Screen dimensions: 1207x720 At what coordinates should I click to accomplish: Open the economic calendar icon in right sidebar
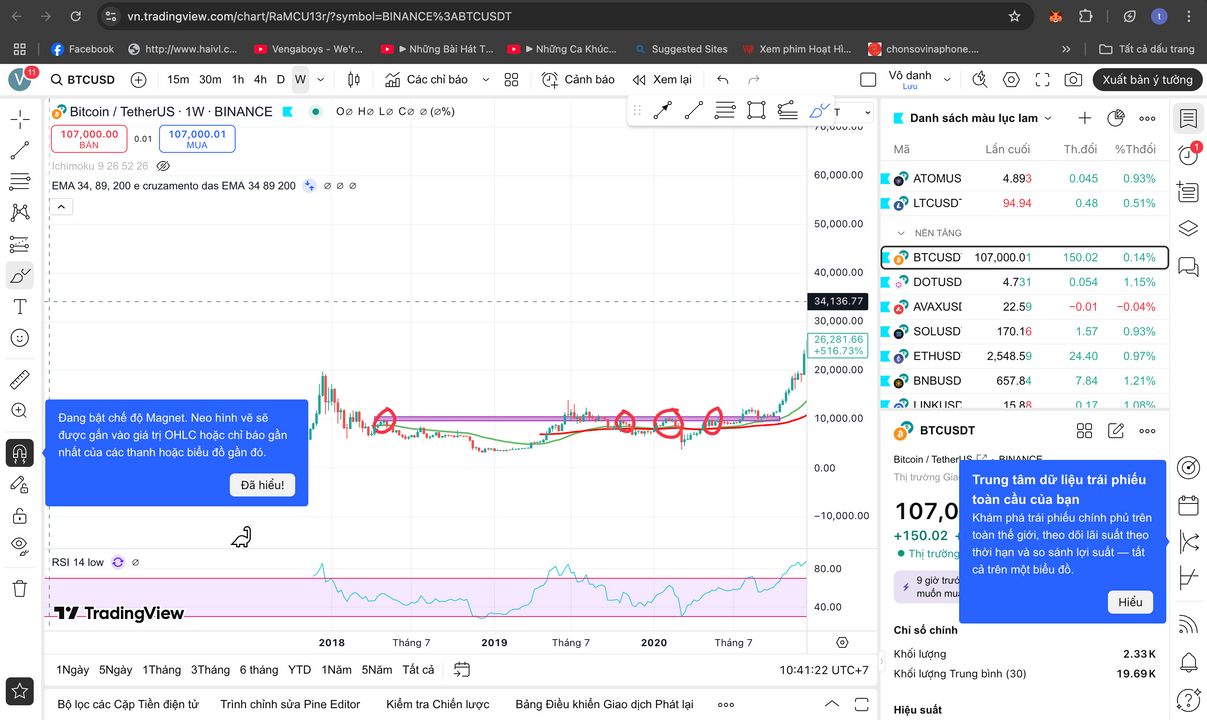[1188, 504]
